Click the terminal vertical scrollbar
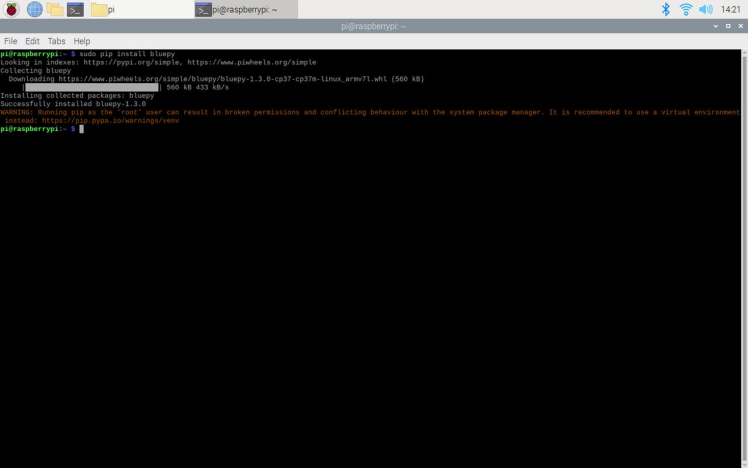The width and height of the screenshot is (748, 468). tap(745, 258)
